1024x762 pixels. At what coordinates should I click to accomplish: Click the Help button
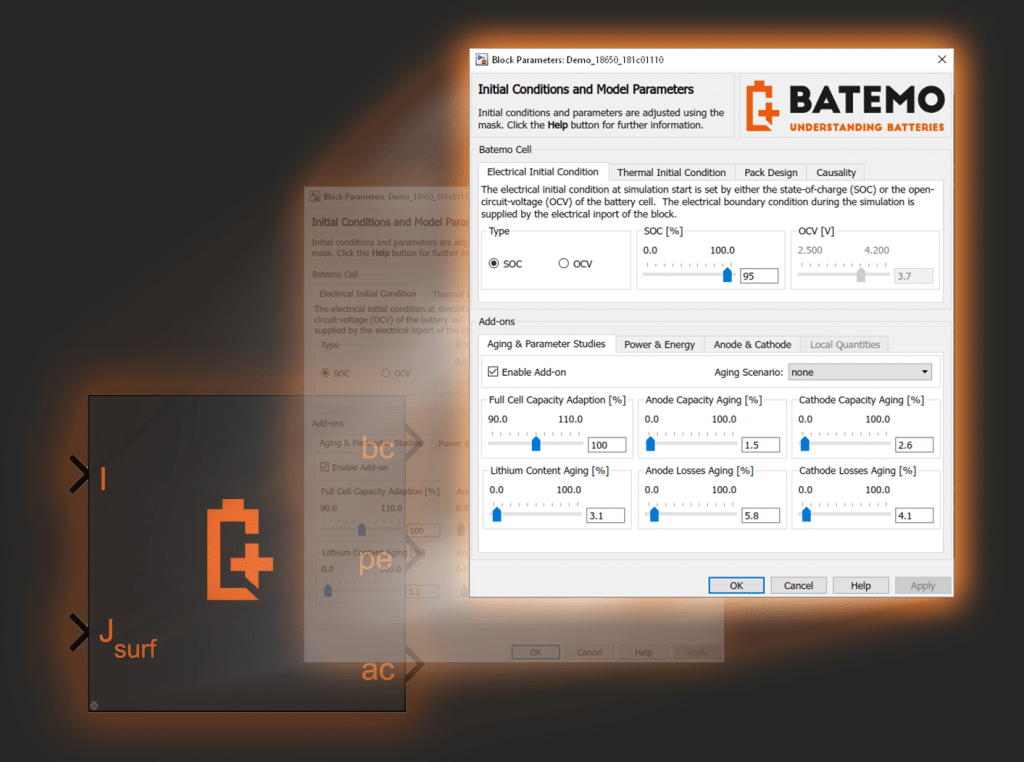point(860,585)
